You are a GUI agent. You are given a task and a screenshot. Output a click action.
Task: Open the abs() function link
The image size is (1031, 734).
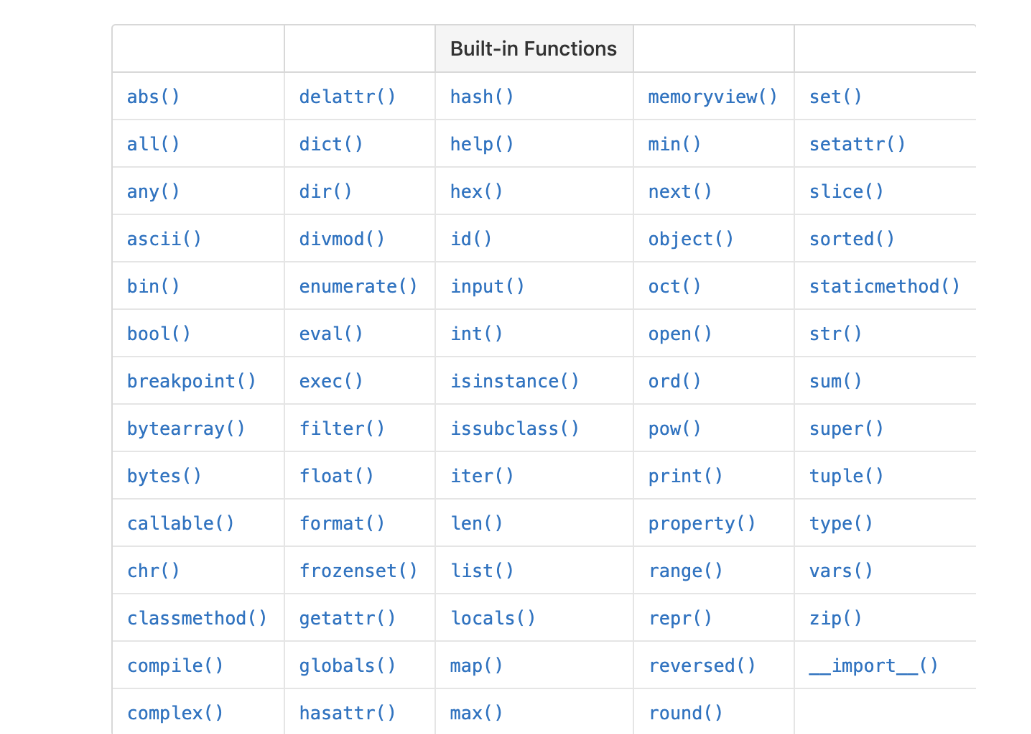click(x=153, y=97)
